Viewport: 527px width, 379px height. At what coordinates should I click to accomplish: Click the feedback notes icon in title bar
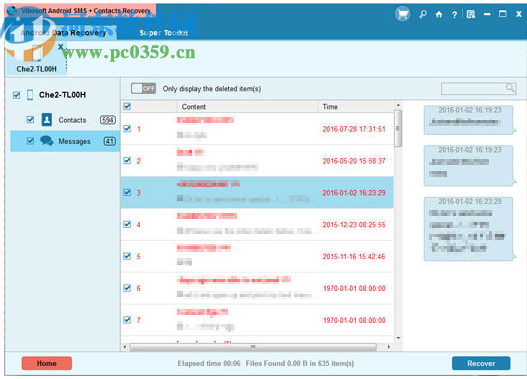(471, 14)
